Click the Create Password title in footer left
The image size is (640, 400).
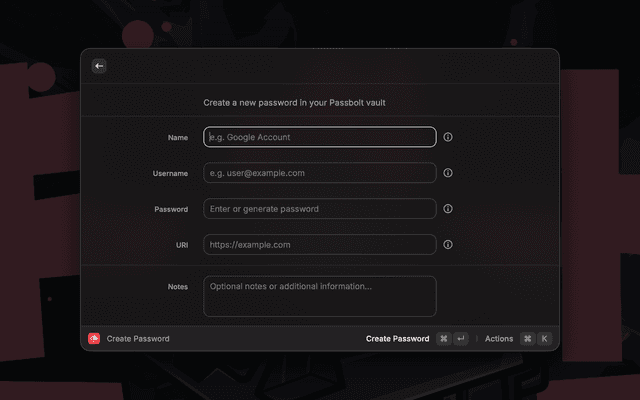138,339
